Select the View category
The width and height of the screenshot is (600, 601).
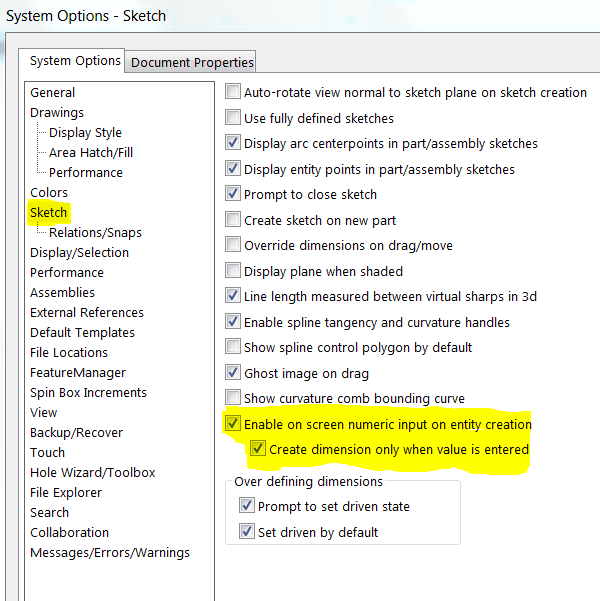(x=43, y=412)
